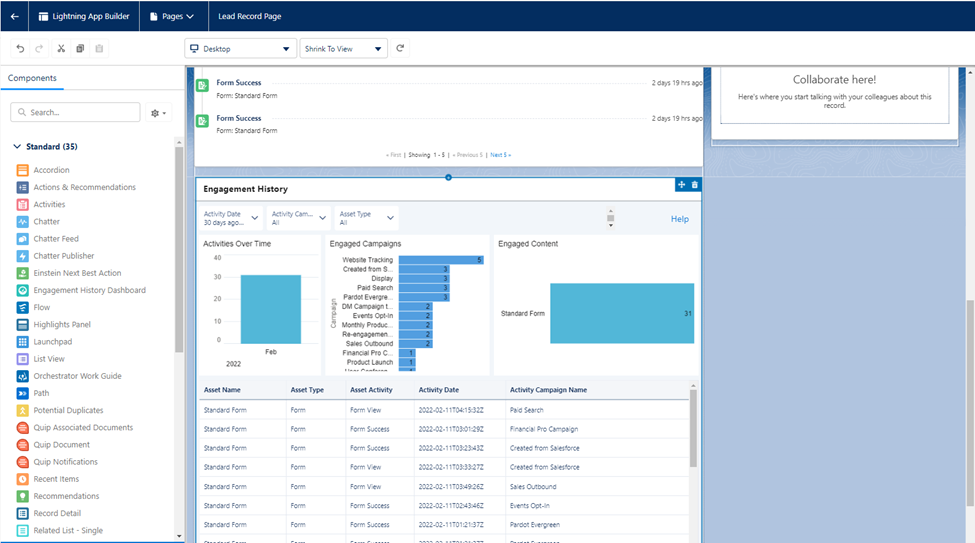The image size is (975, 543).
Task: Click the Path component icon
Action: point(22,393)
